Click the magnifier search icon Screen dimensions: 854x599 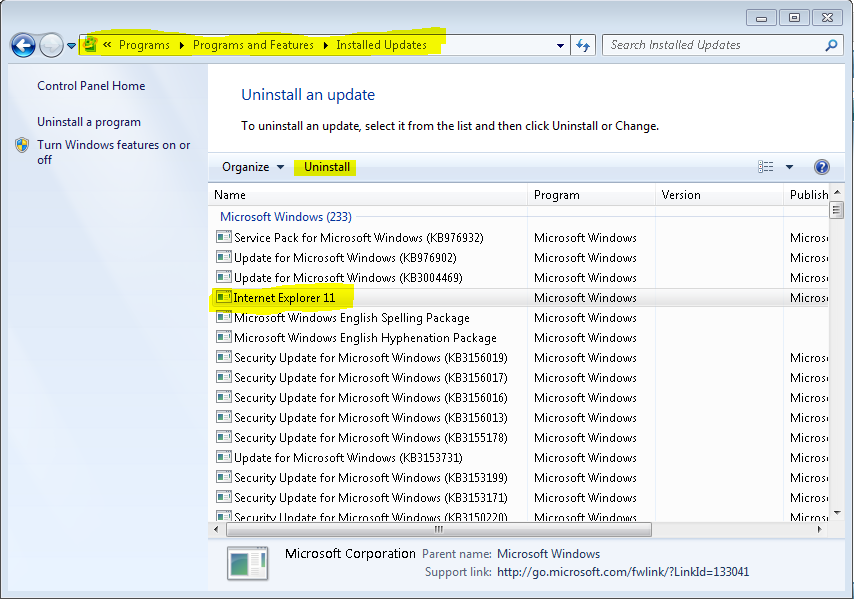pos(831,45)
